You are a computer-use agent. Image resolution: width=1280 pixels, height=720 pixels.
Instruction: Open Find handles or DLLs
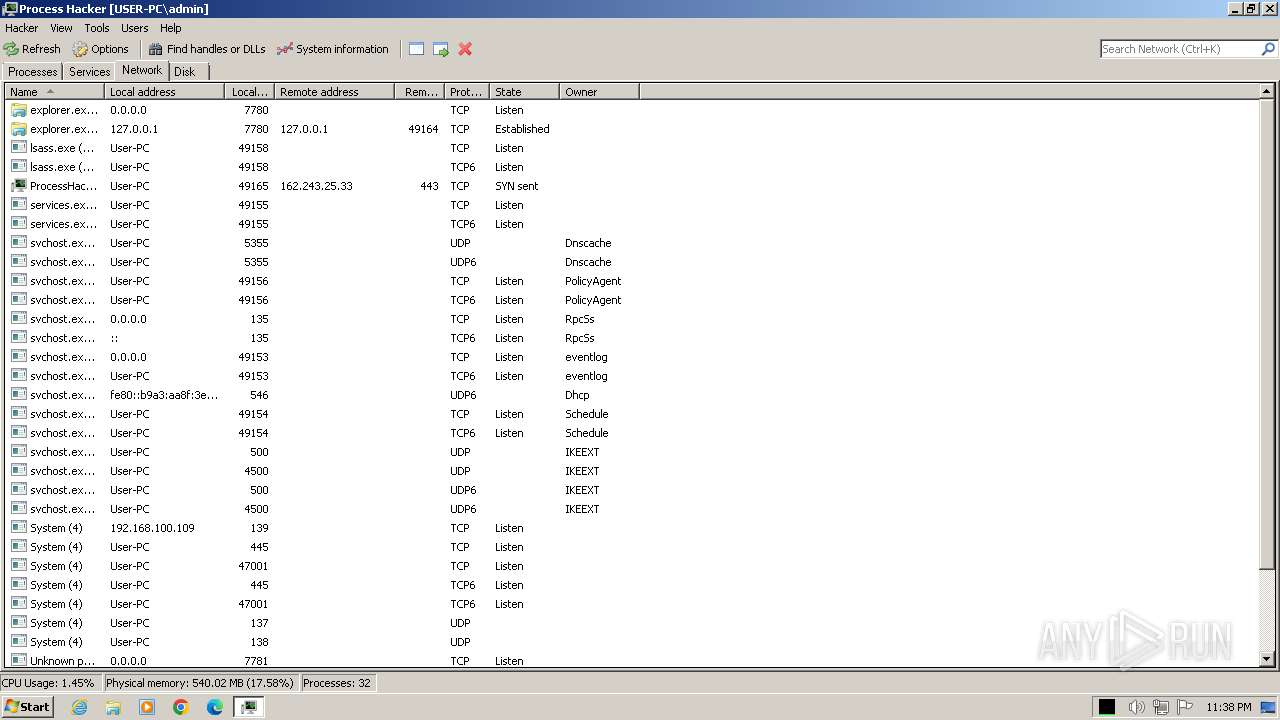[x=207, y=49]
